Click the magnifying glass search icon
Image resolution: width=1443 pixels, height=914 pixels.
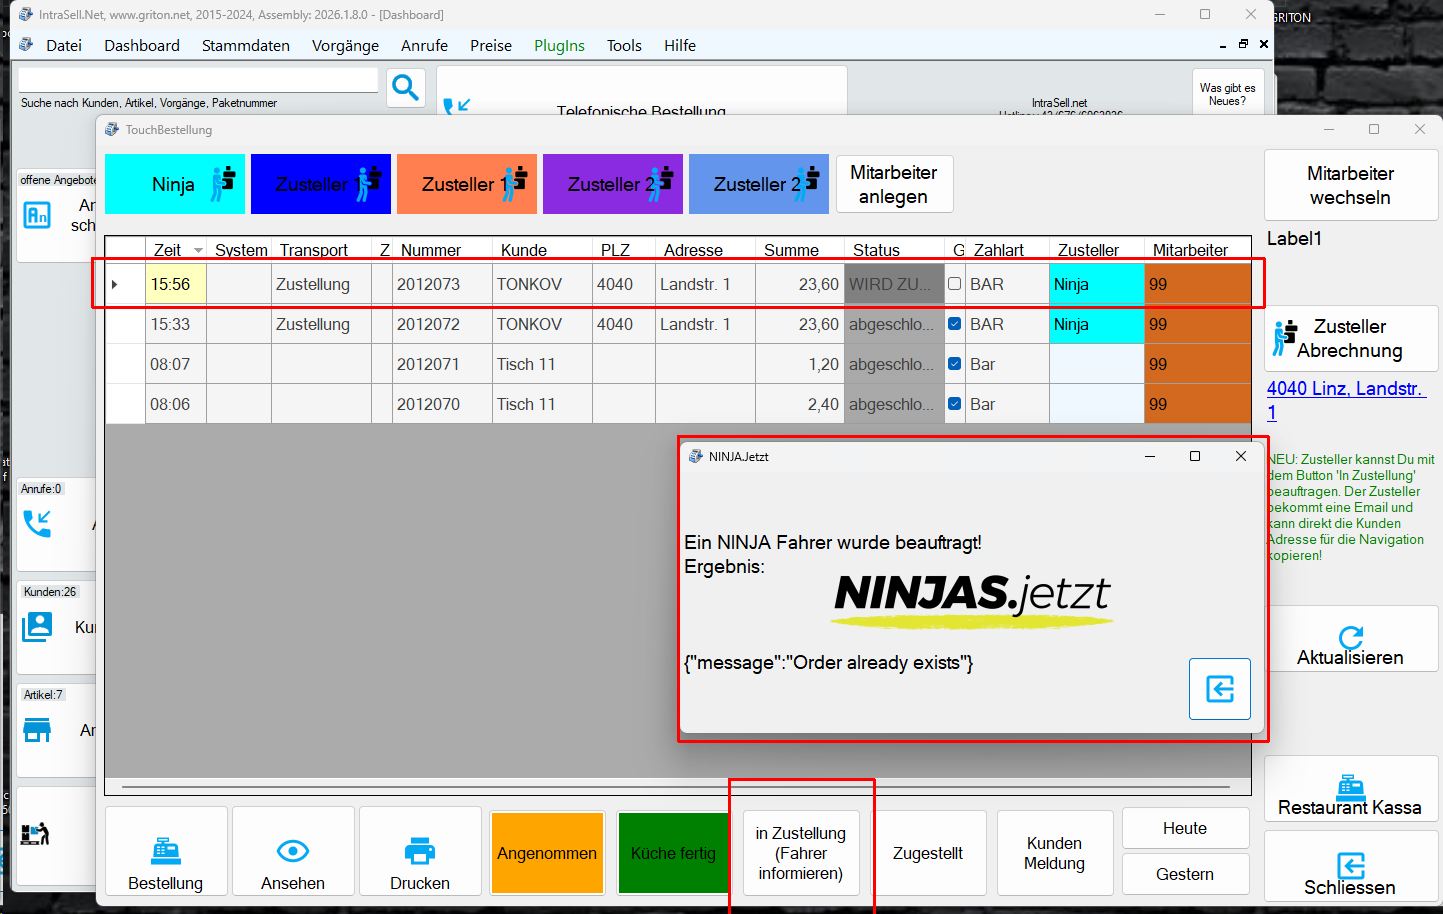[x=405, y=88]
